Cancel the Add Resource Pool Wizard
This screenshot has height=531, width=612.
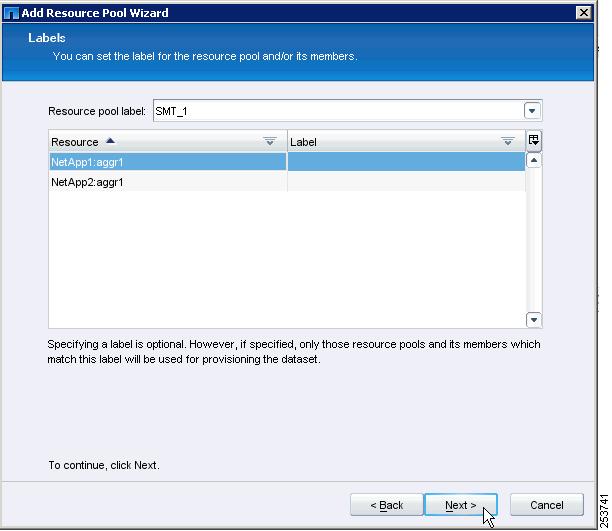point(546,504)
